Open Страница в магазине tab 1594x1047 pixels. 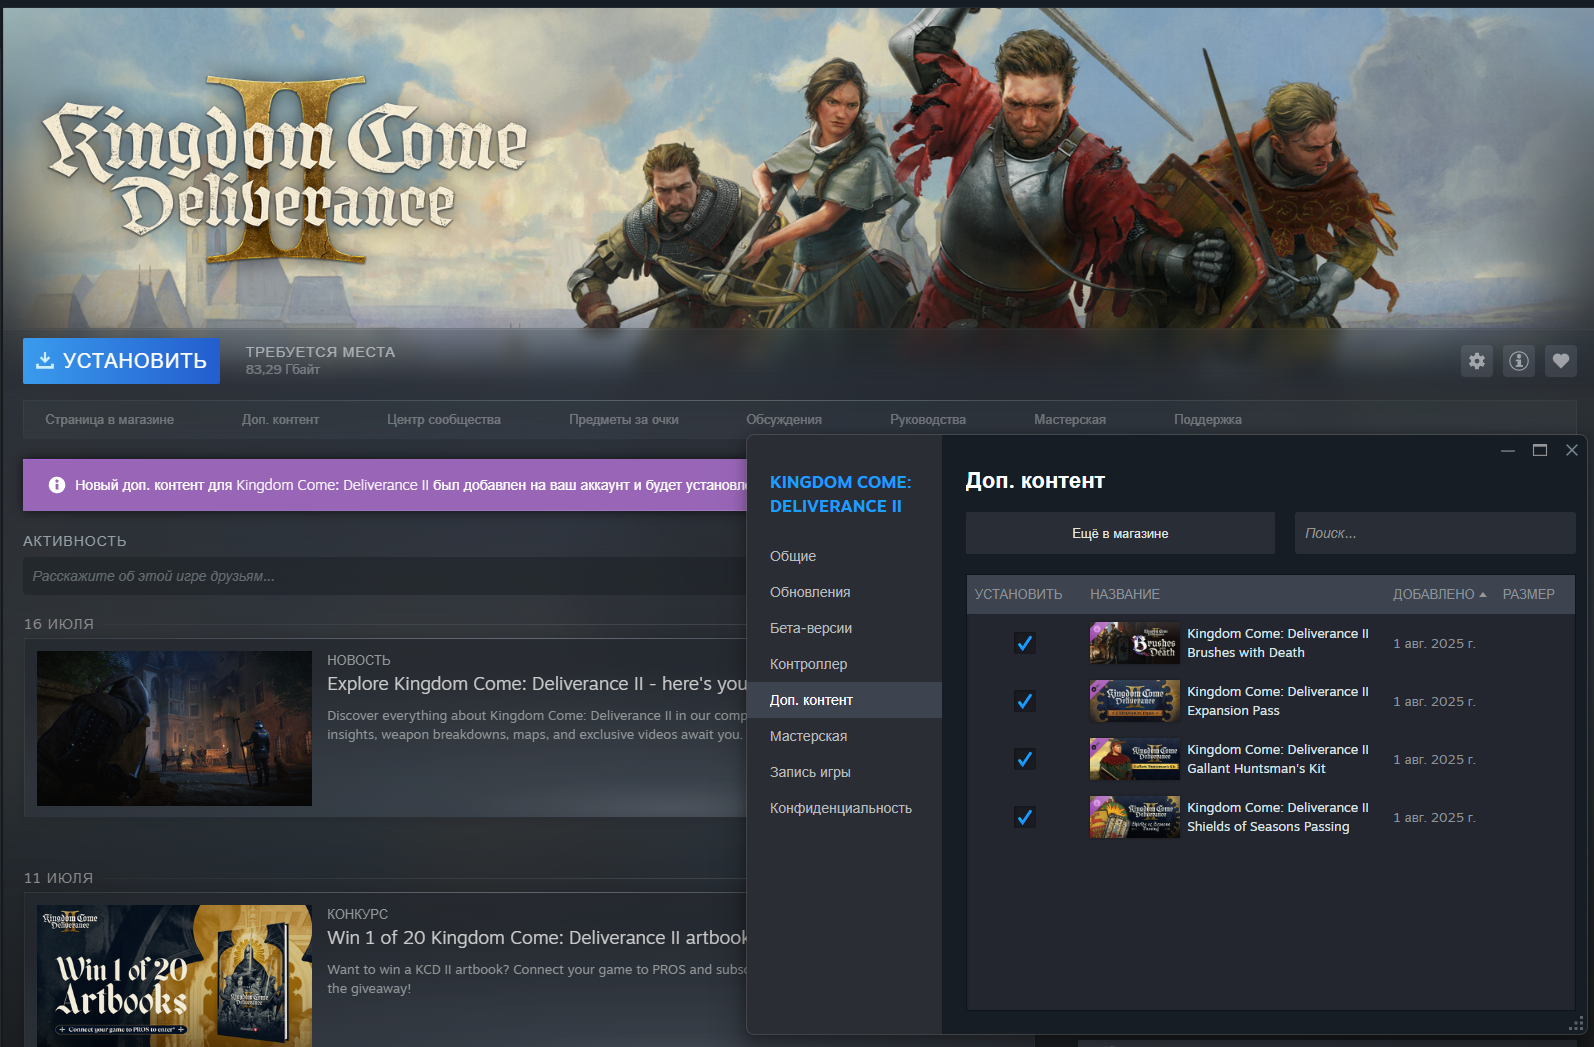[x=109, y=419]
